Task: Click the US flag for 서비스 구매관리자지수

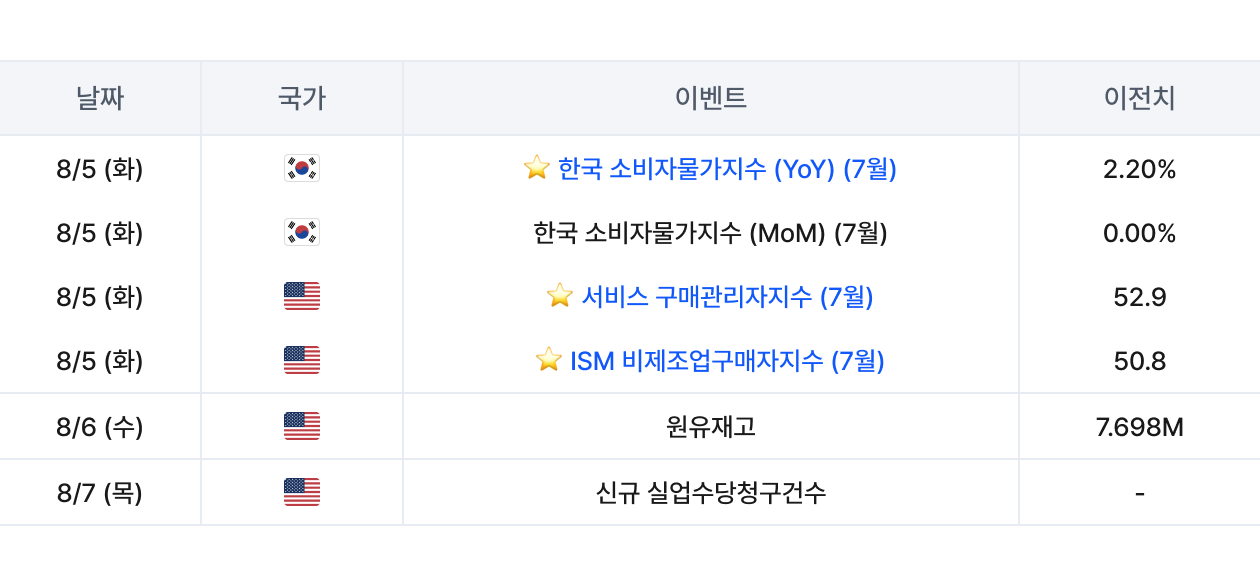Action: click(x=302, y=296)
